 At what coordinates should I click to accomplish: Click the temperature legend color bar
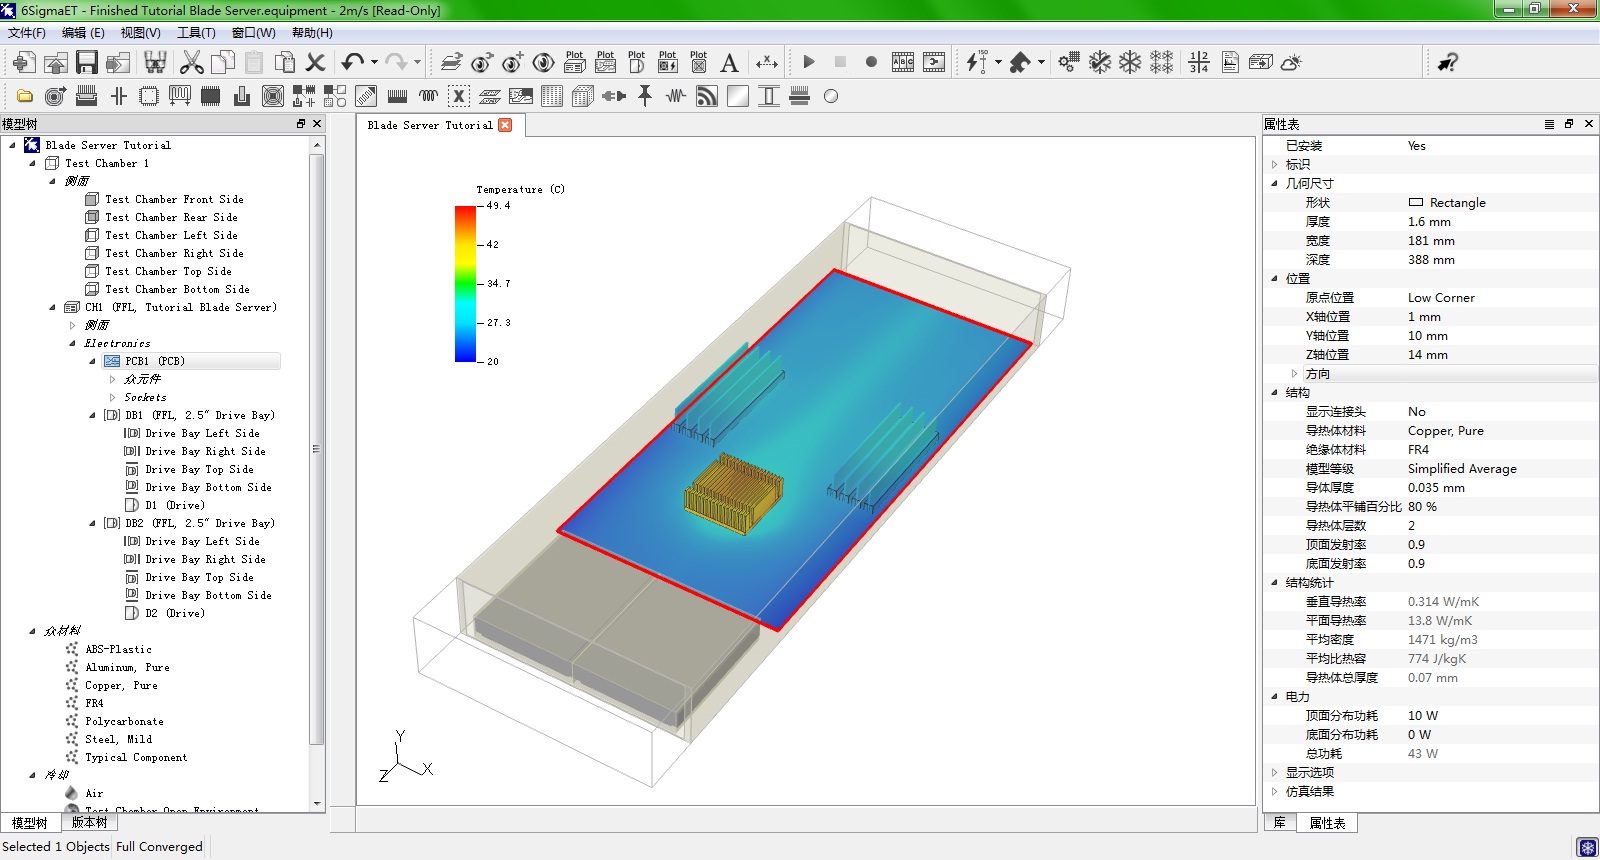coord(465,283)
